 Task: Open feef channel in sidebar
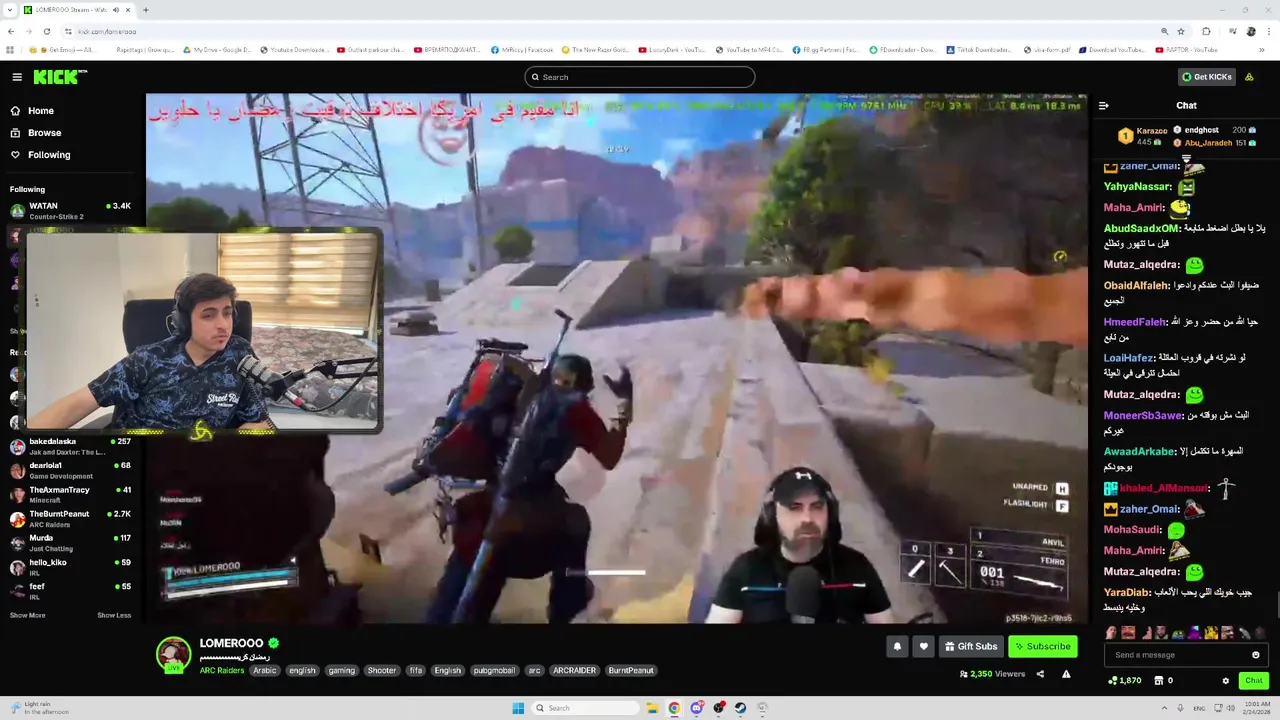(x=70, y=590)
